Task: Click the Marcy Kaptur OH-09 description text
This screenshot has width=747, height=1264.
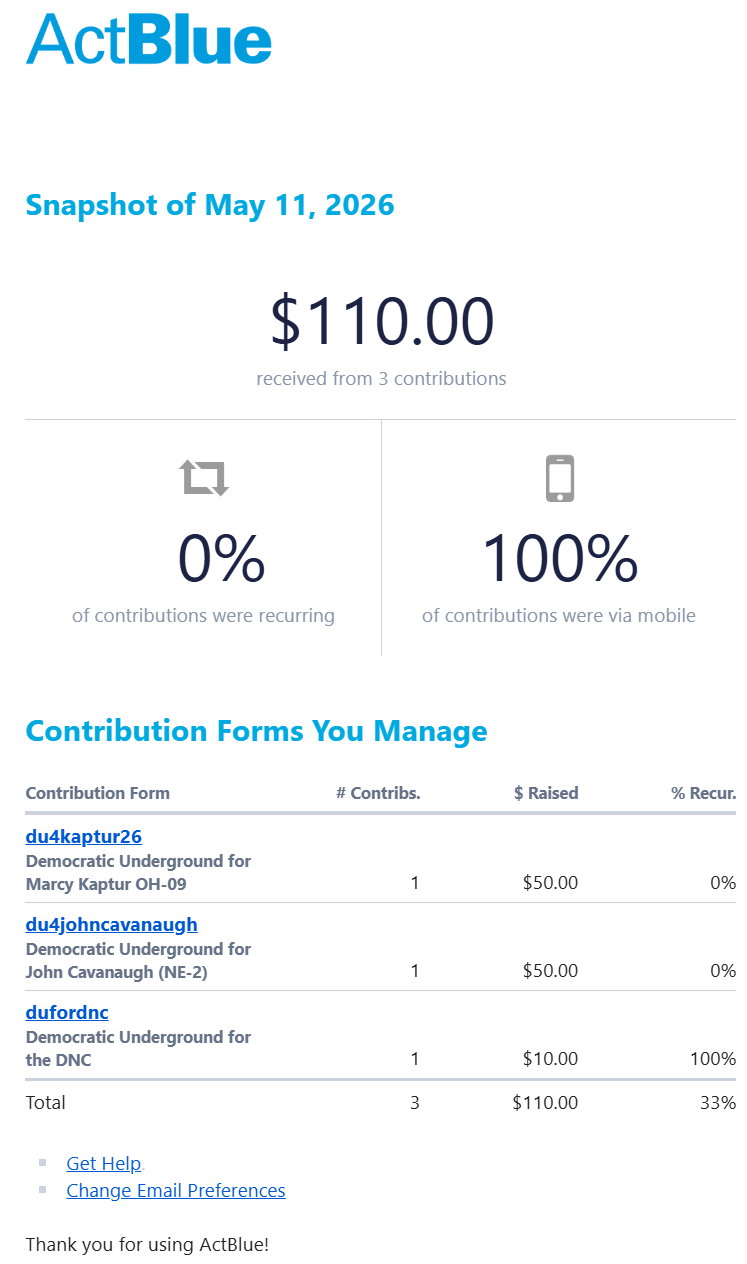Action: click(106, 884)
